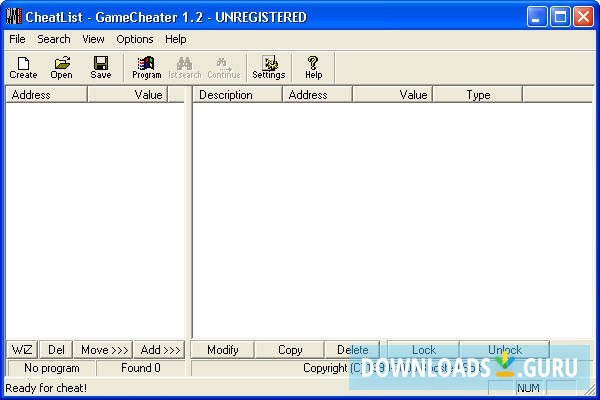Click the Copy button

click(290, 349)
